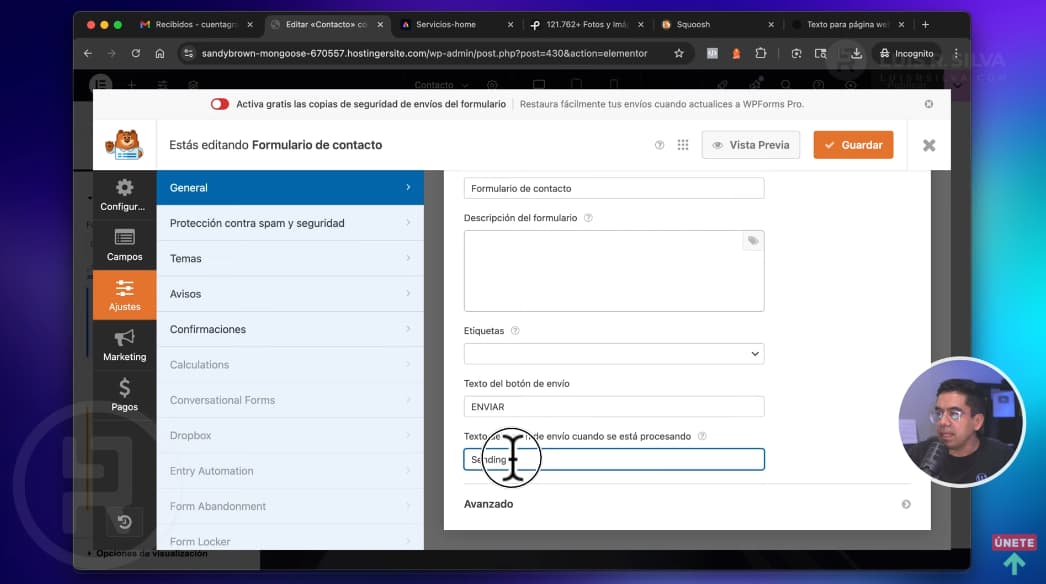1046x584 pixels.
Task: Open the Etiquetas dropdown
Action: pos(614,354)
